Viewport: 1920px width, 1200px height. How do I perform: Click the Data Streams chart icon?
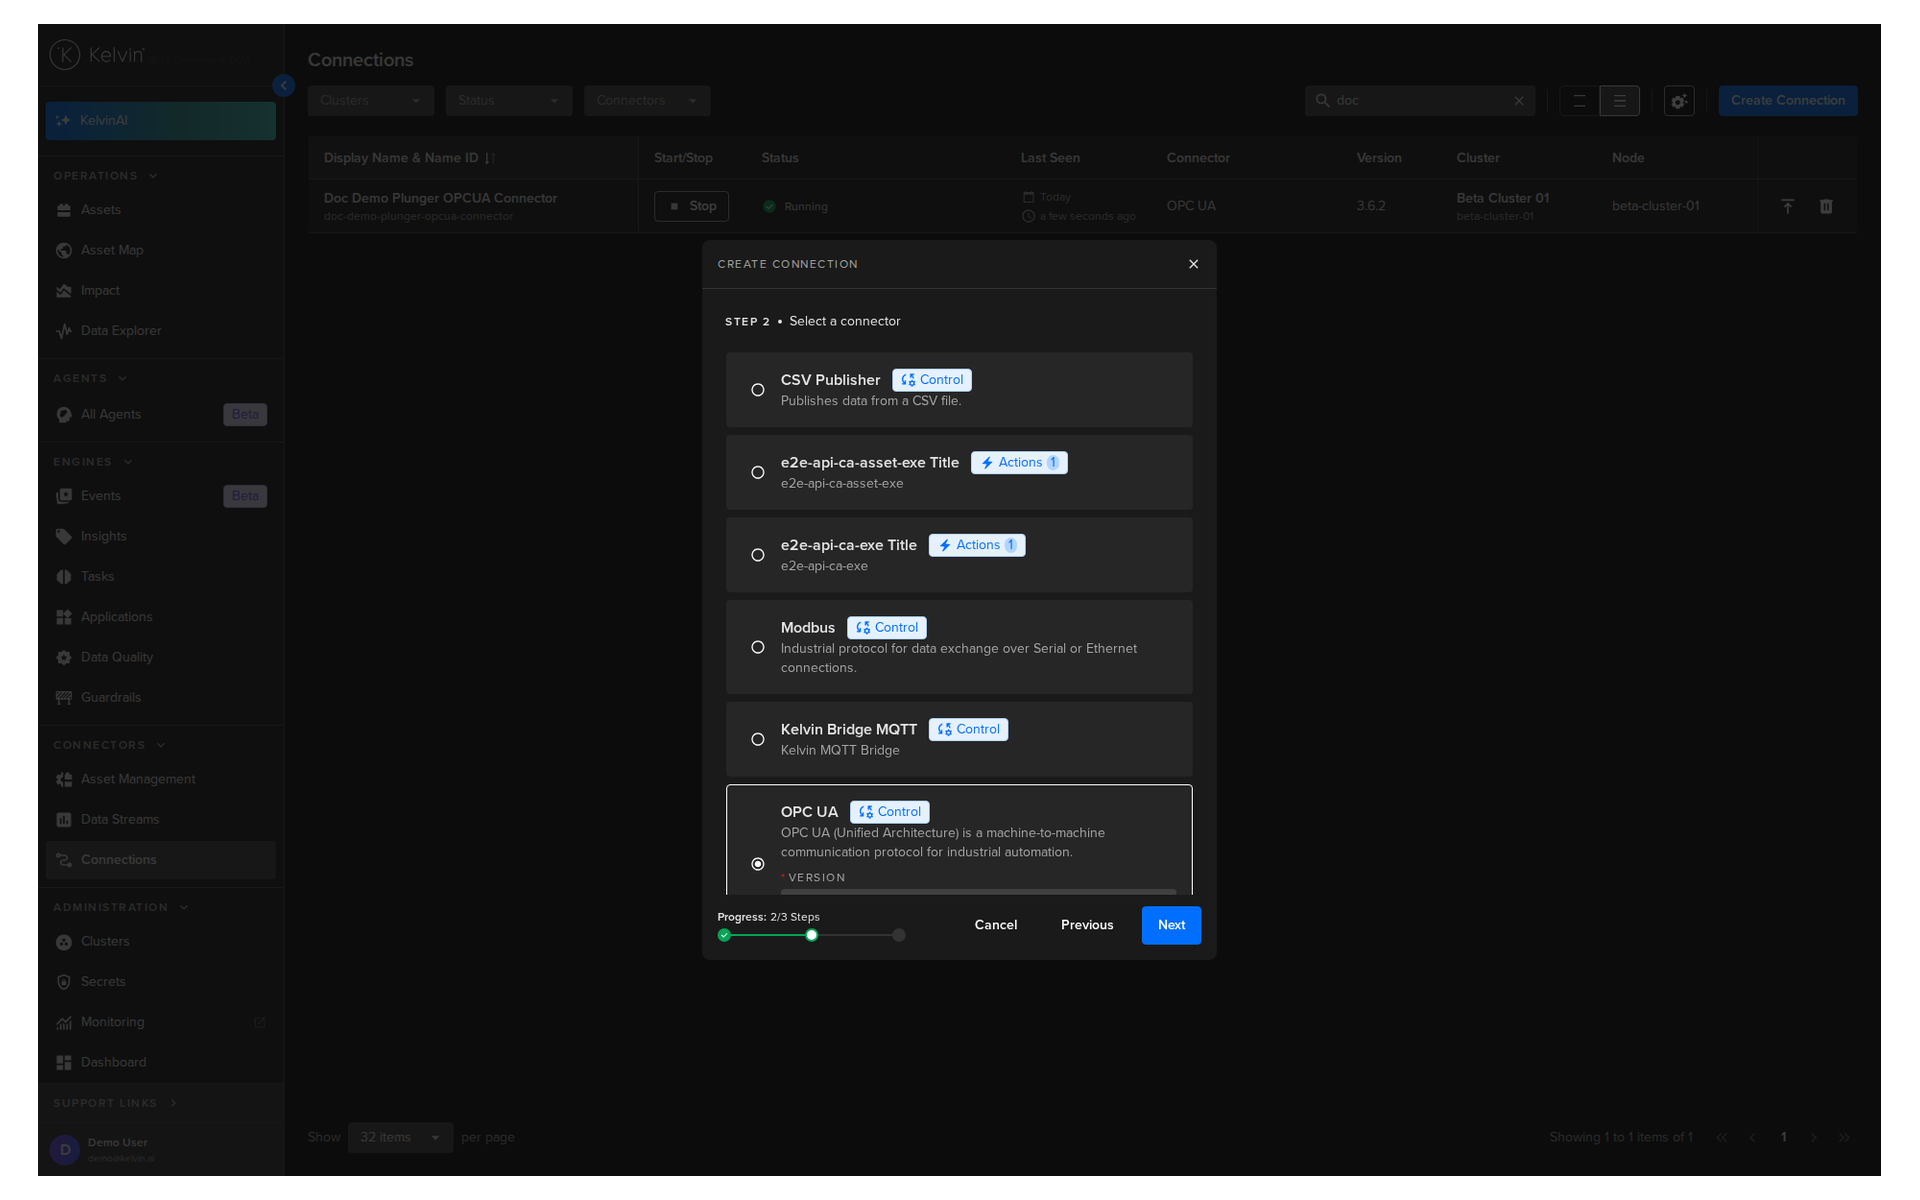point(64,820)
